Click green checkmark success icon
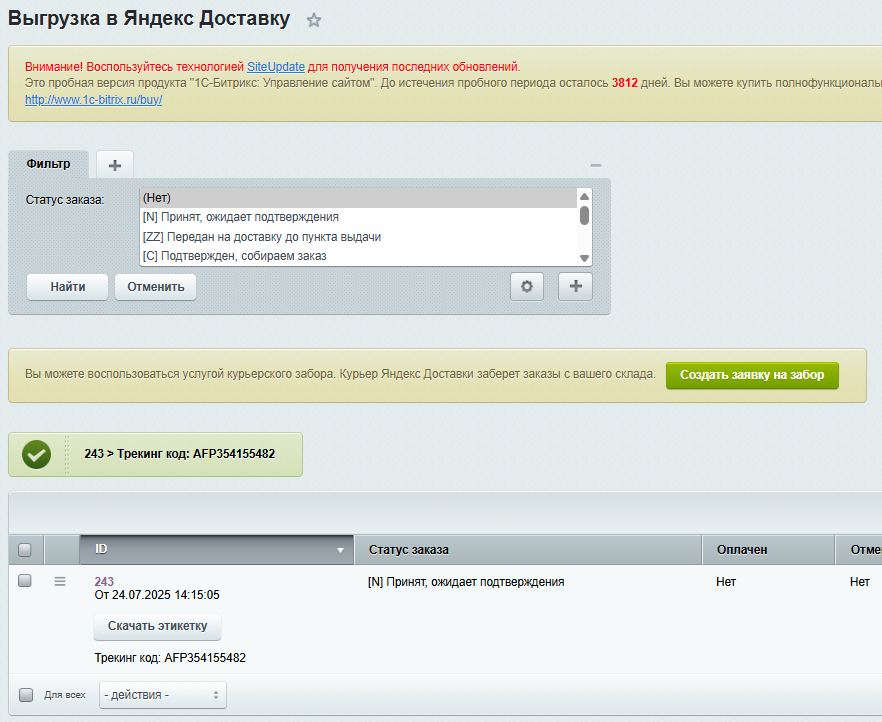 37,454
